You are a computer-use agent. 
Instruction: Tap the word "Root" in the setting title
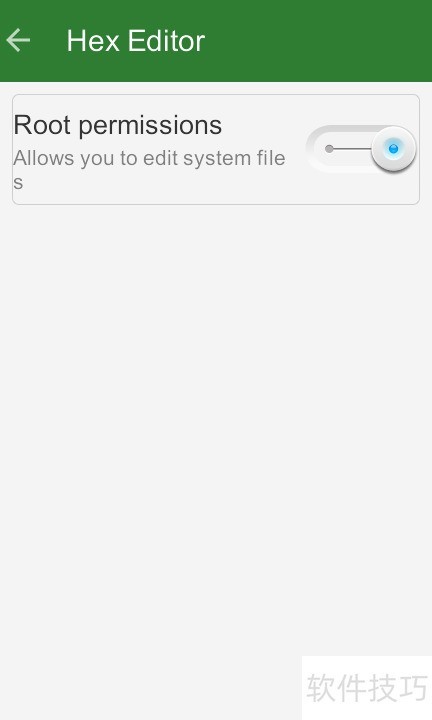pyautogui.click(x=42, y=125)
